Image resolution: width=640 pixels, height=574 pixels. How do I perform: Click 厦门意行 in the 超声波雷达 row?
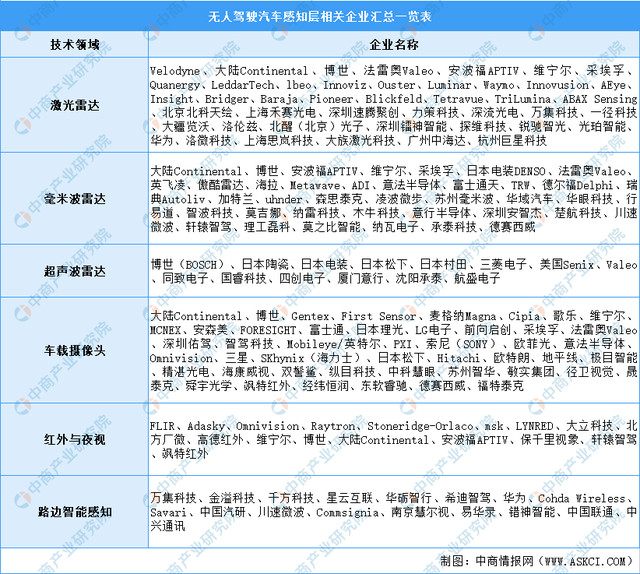360,278
